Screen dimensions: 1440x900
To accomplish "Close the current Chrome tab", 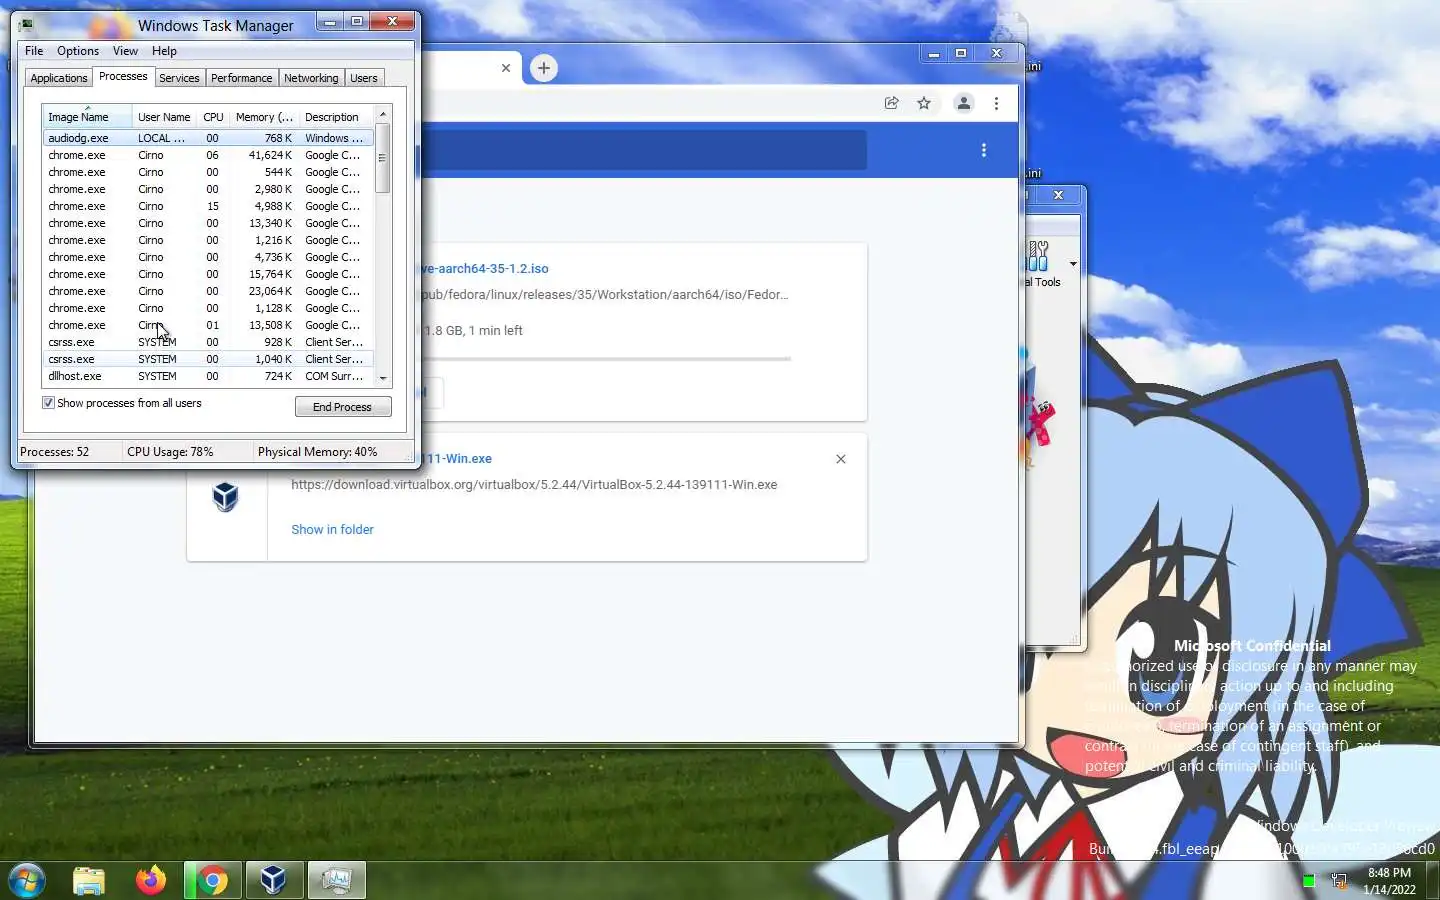I will click(506, 68).
